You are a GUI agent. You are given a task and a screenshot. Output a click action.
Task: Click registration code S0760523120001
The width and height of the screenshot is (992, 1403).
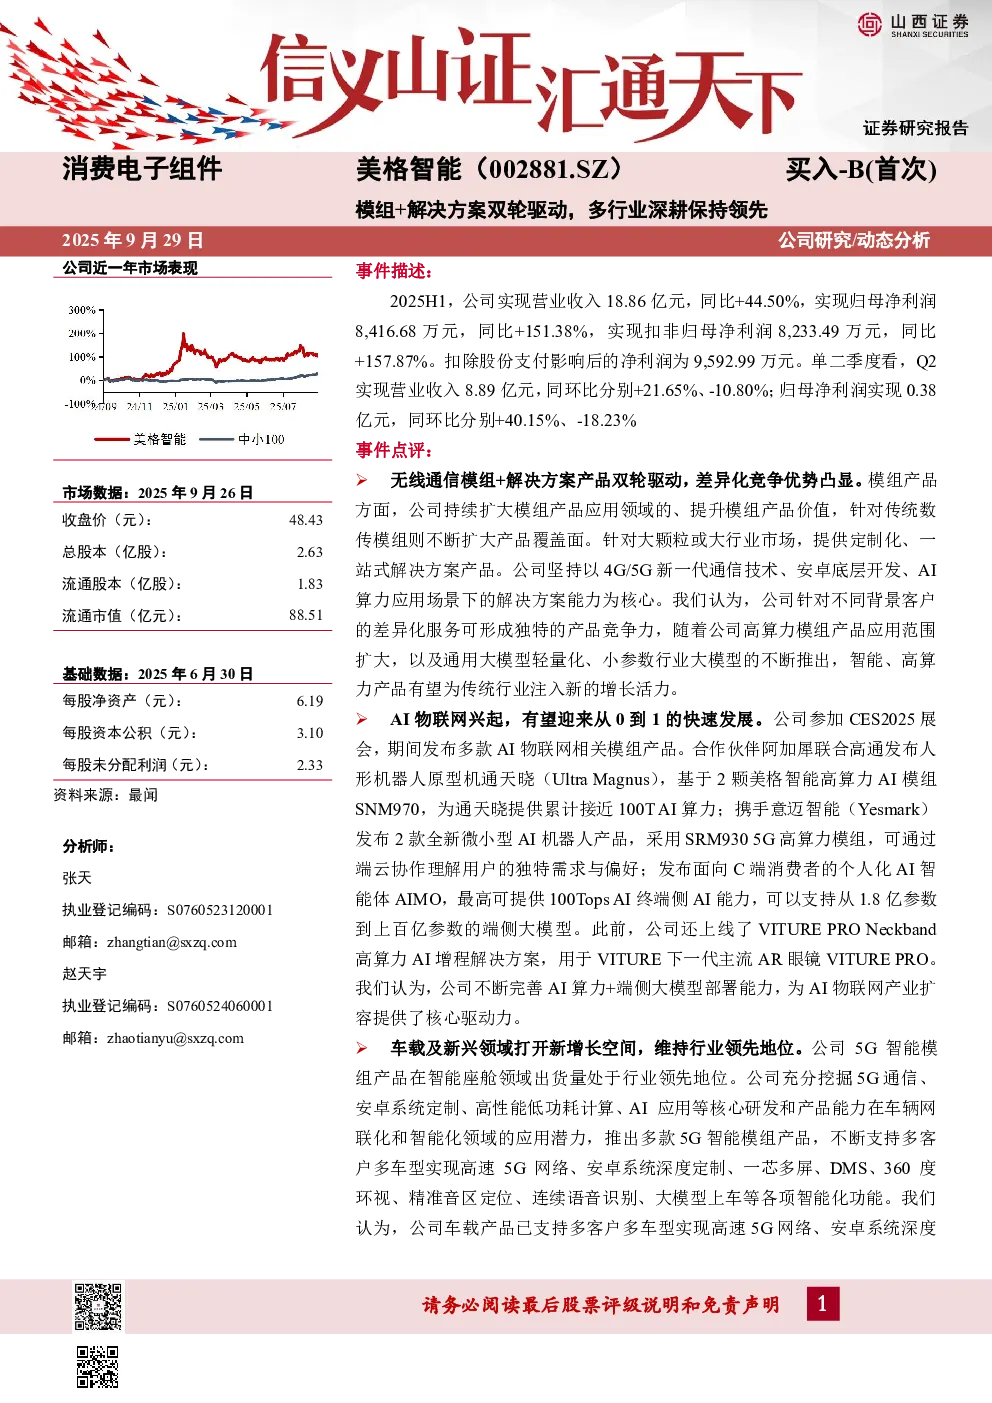point(220,910)
